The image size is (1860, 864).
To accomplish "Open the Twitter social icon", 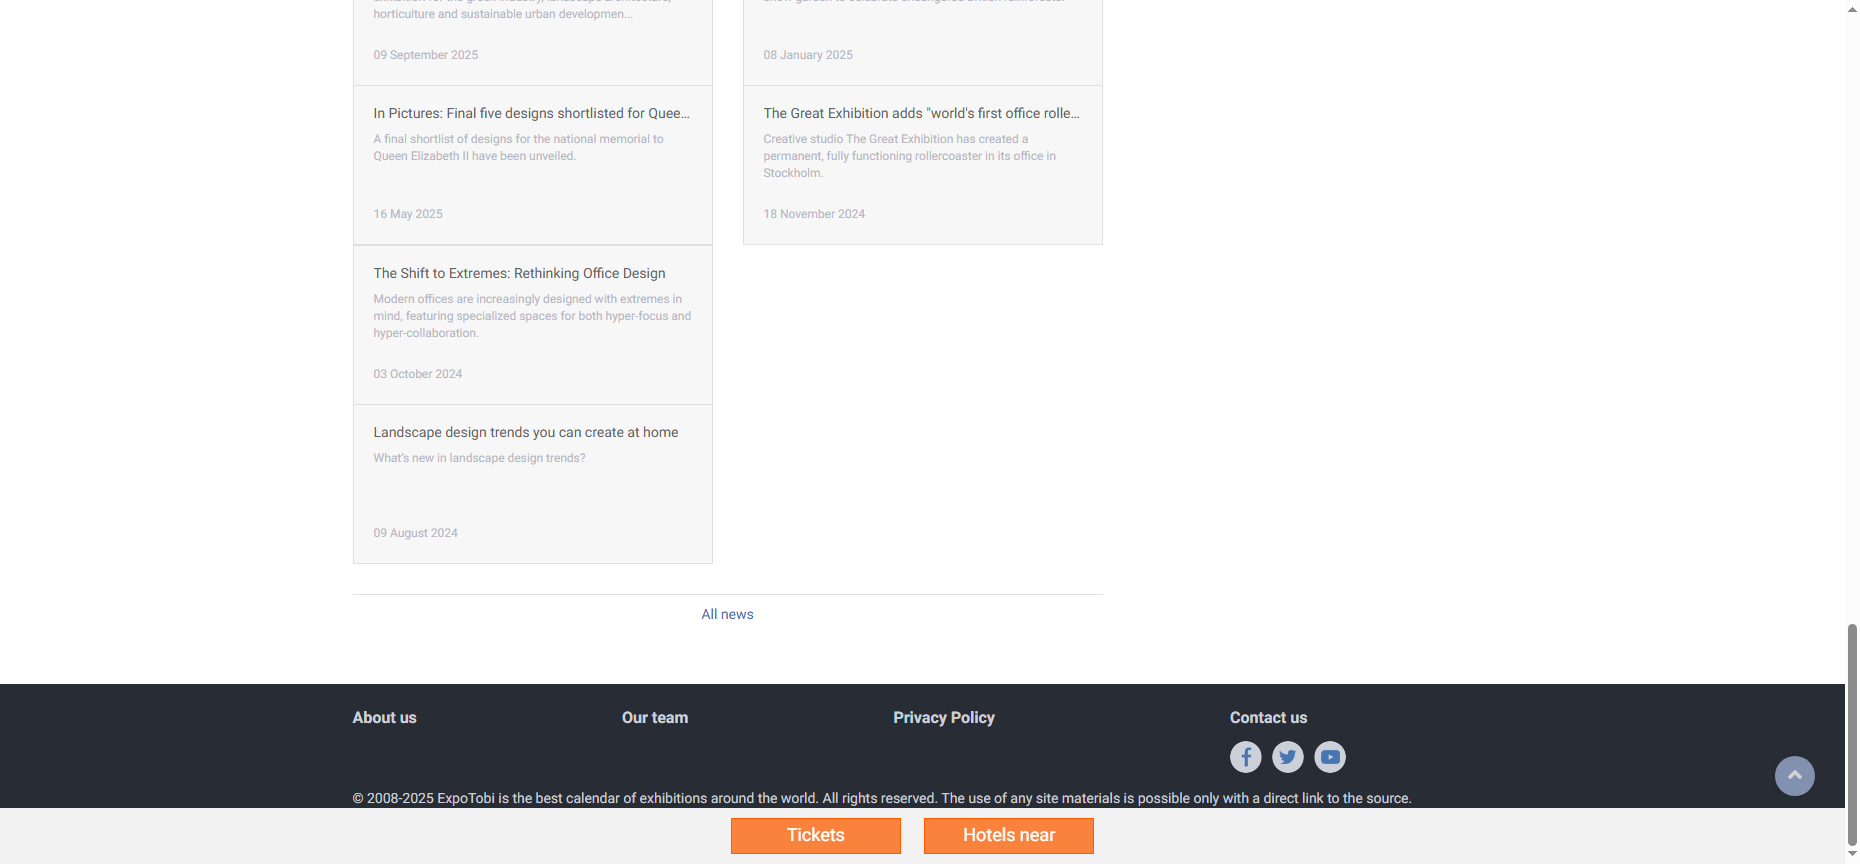I will click(1287, 757).
